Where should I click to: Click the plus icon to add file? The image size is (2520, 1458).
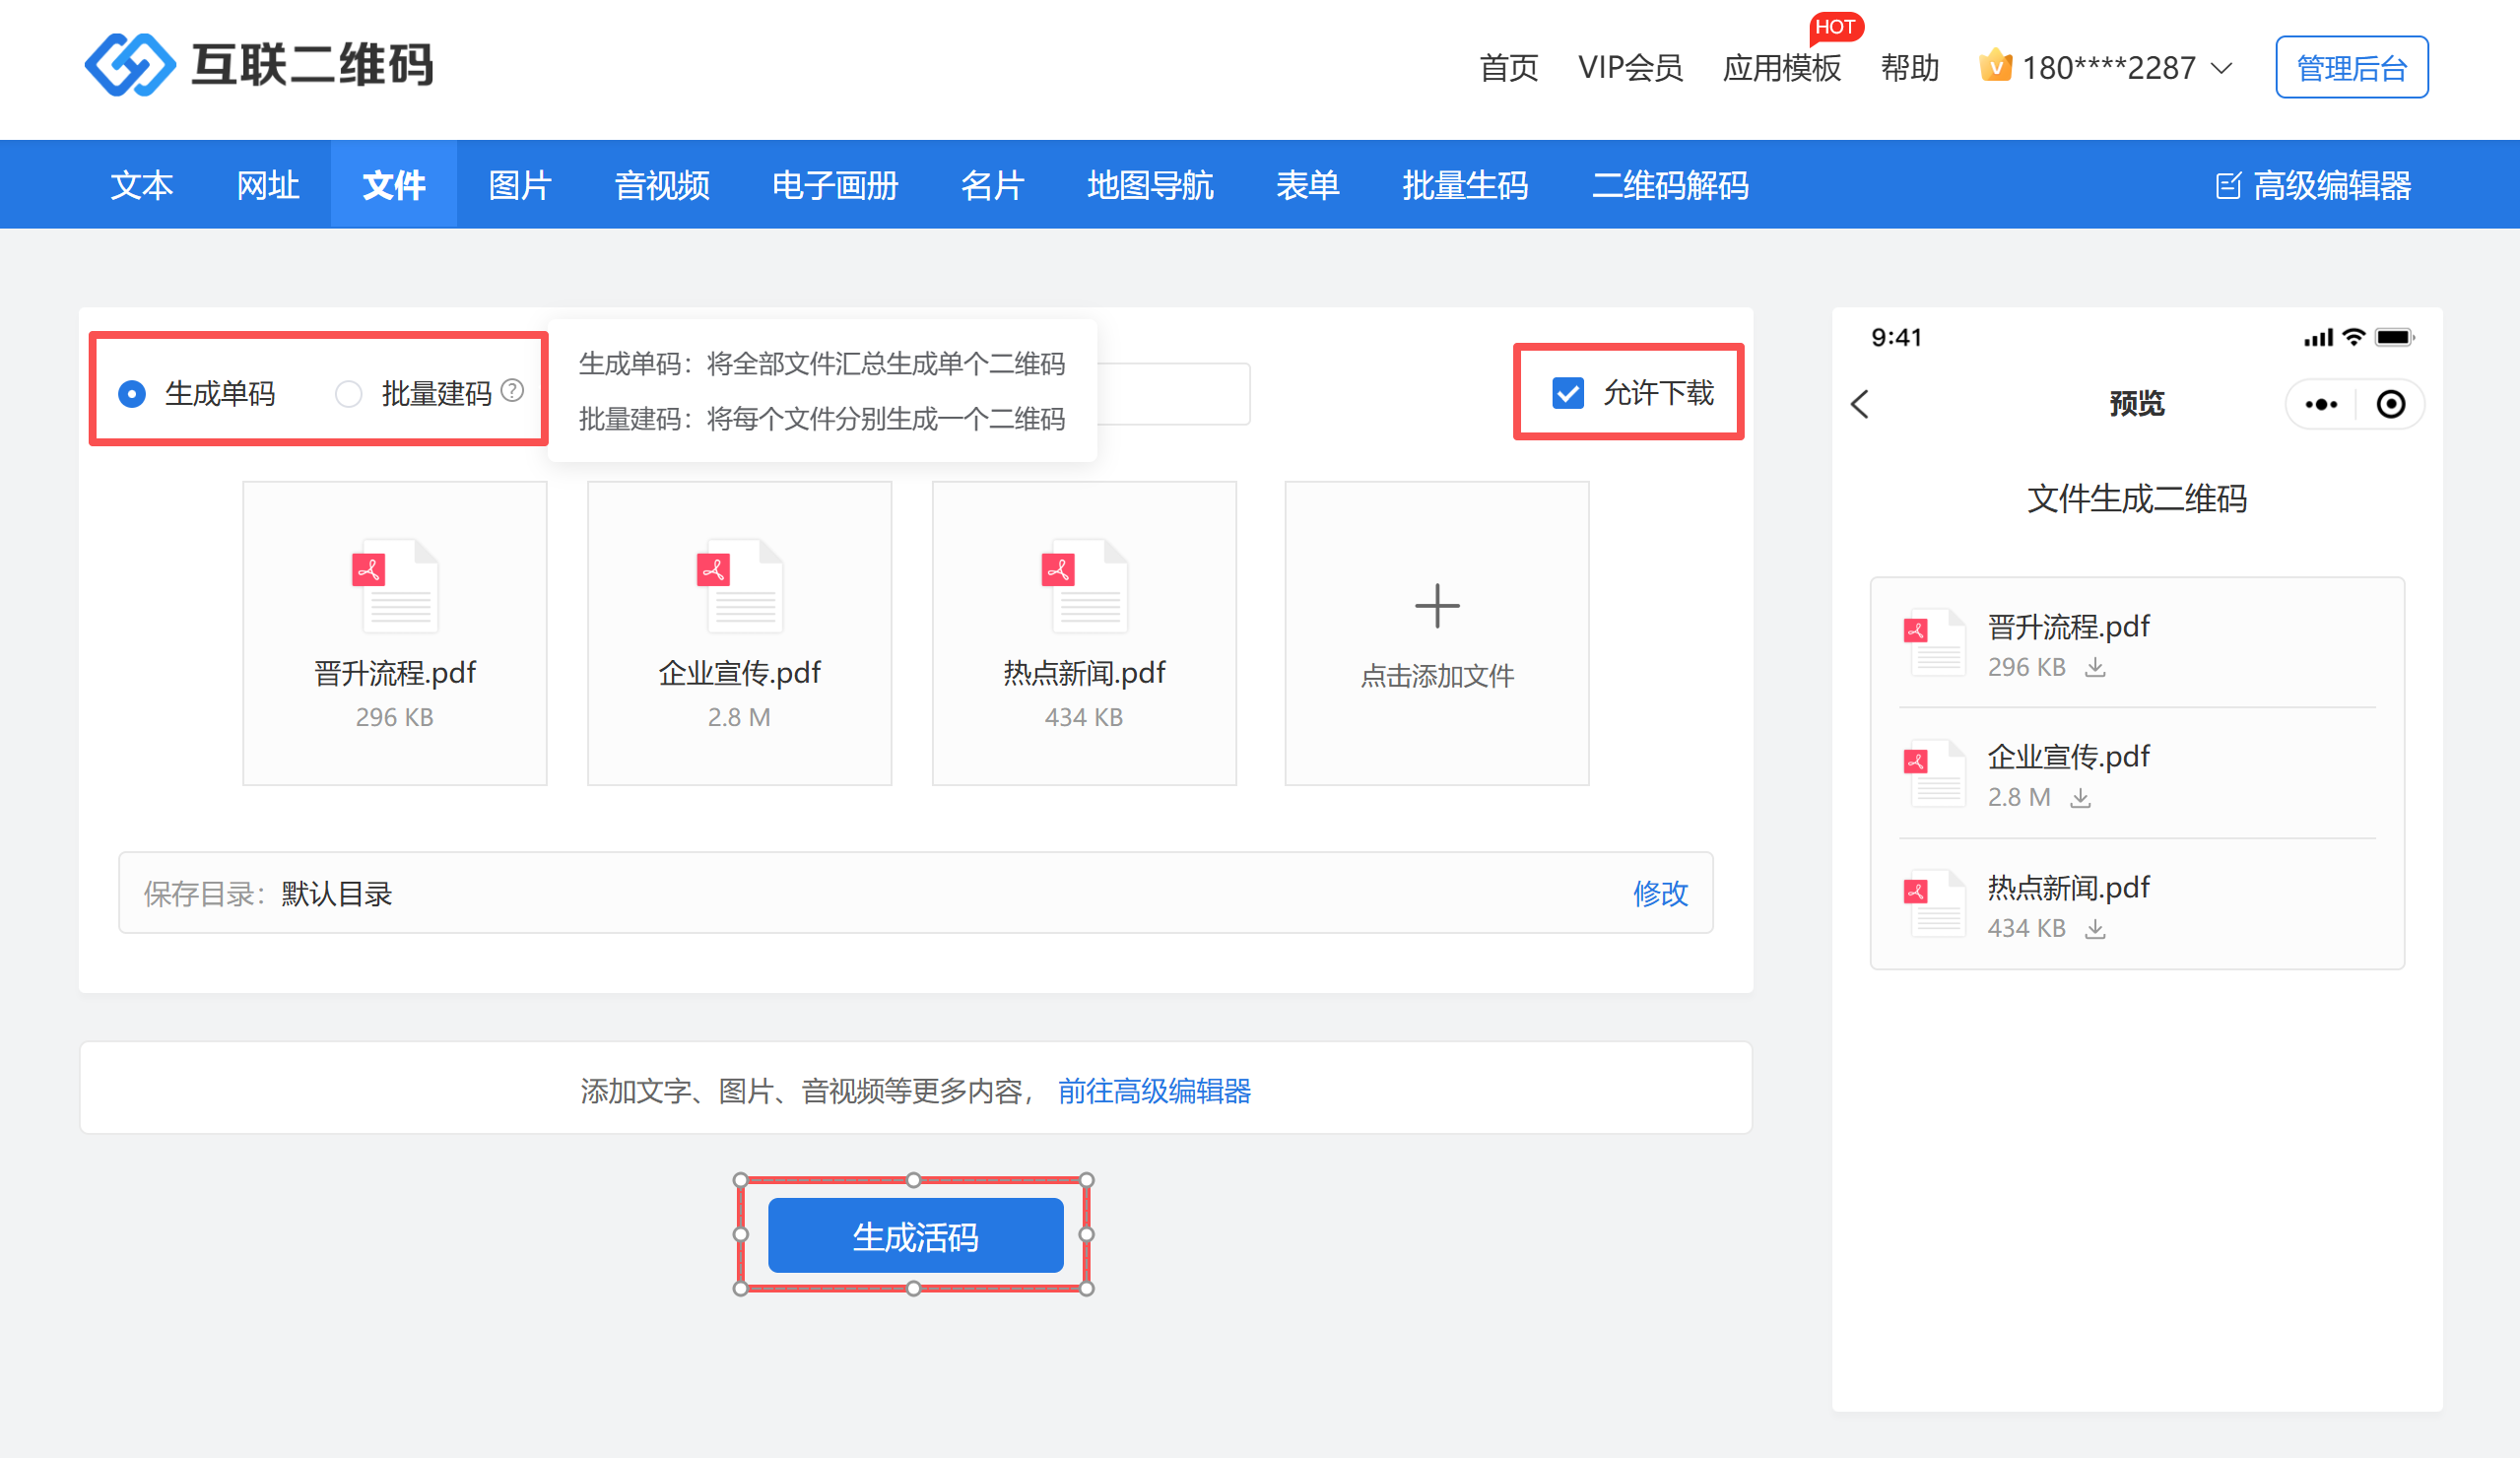tap(1437, 606)
